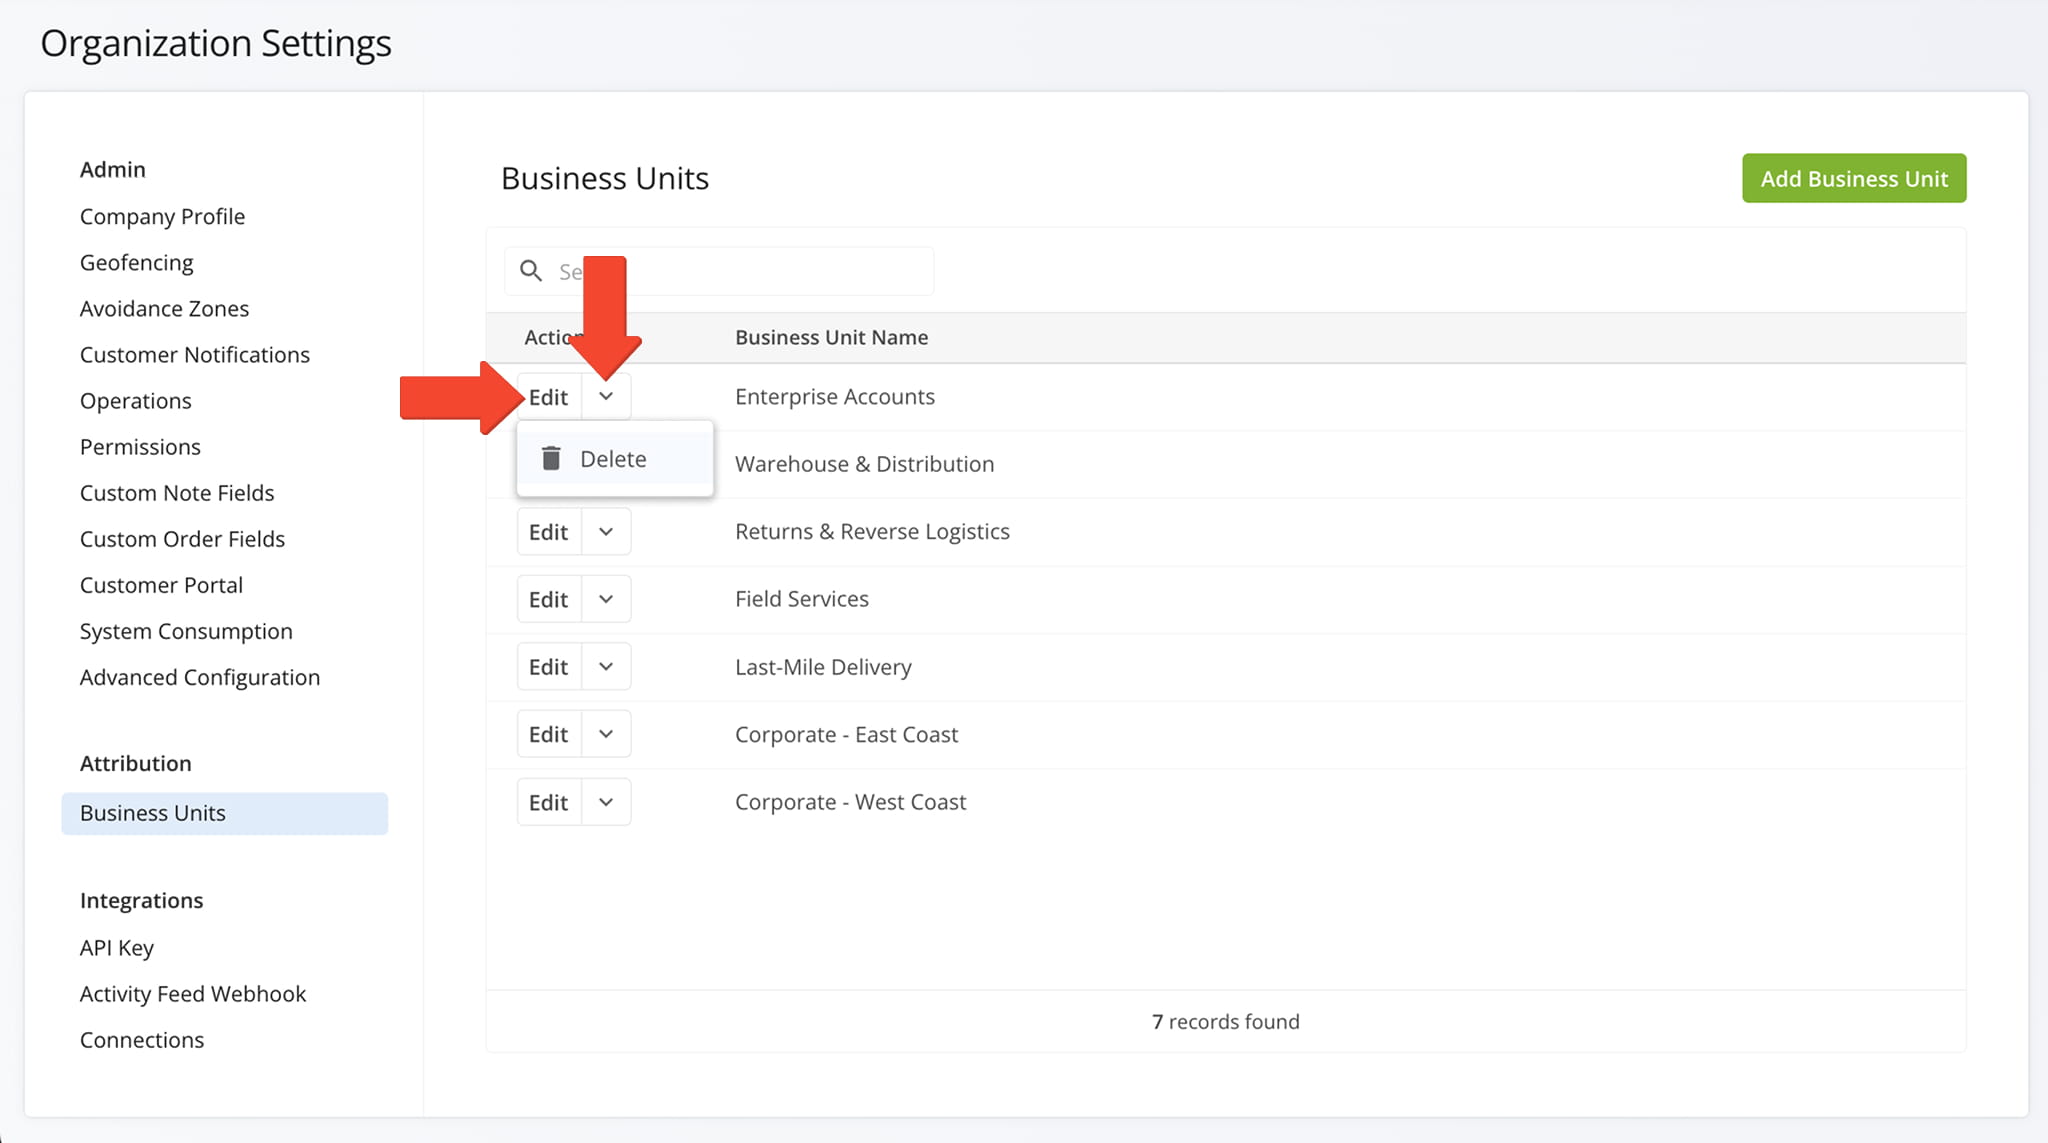Select Business Units in sidebar
Image resolution: width=2048 pixels, height=1143 pixels.
153,813
